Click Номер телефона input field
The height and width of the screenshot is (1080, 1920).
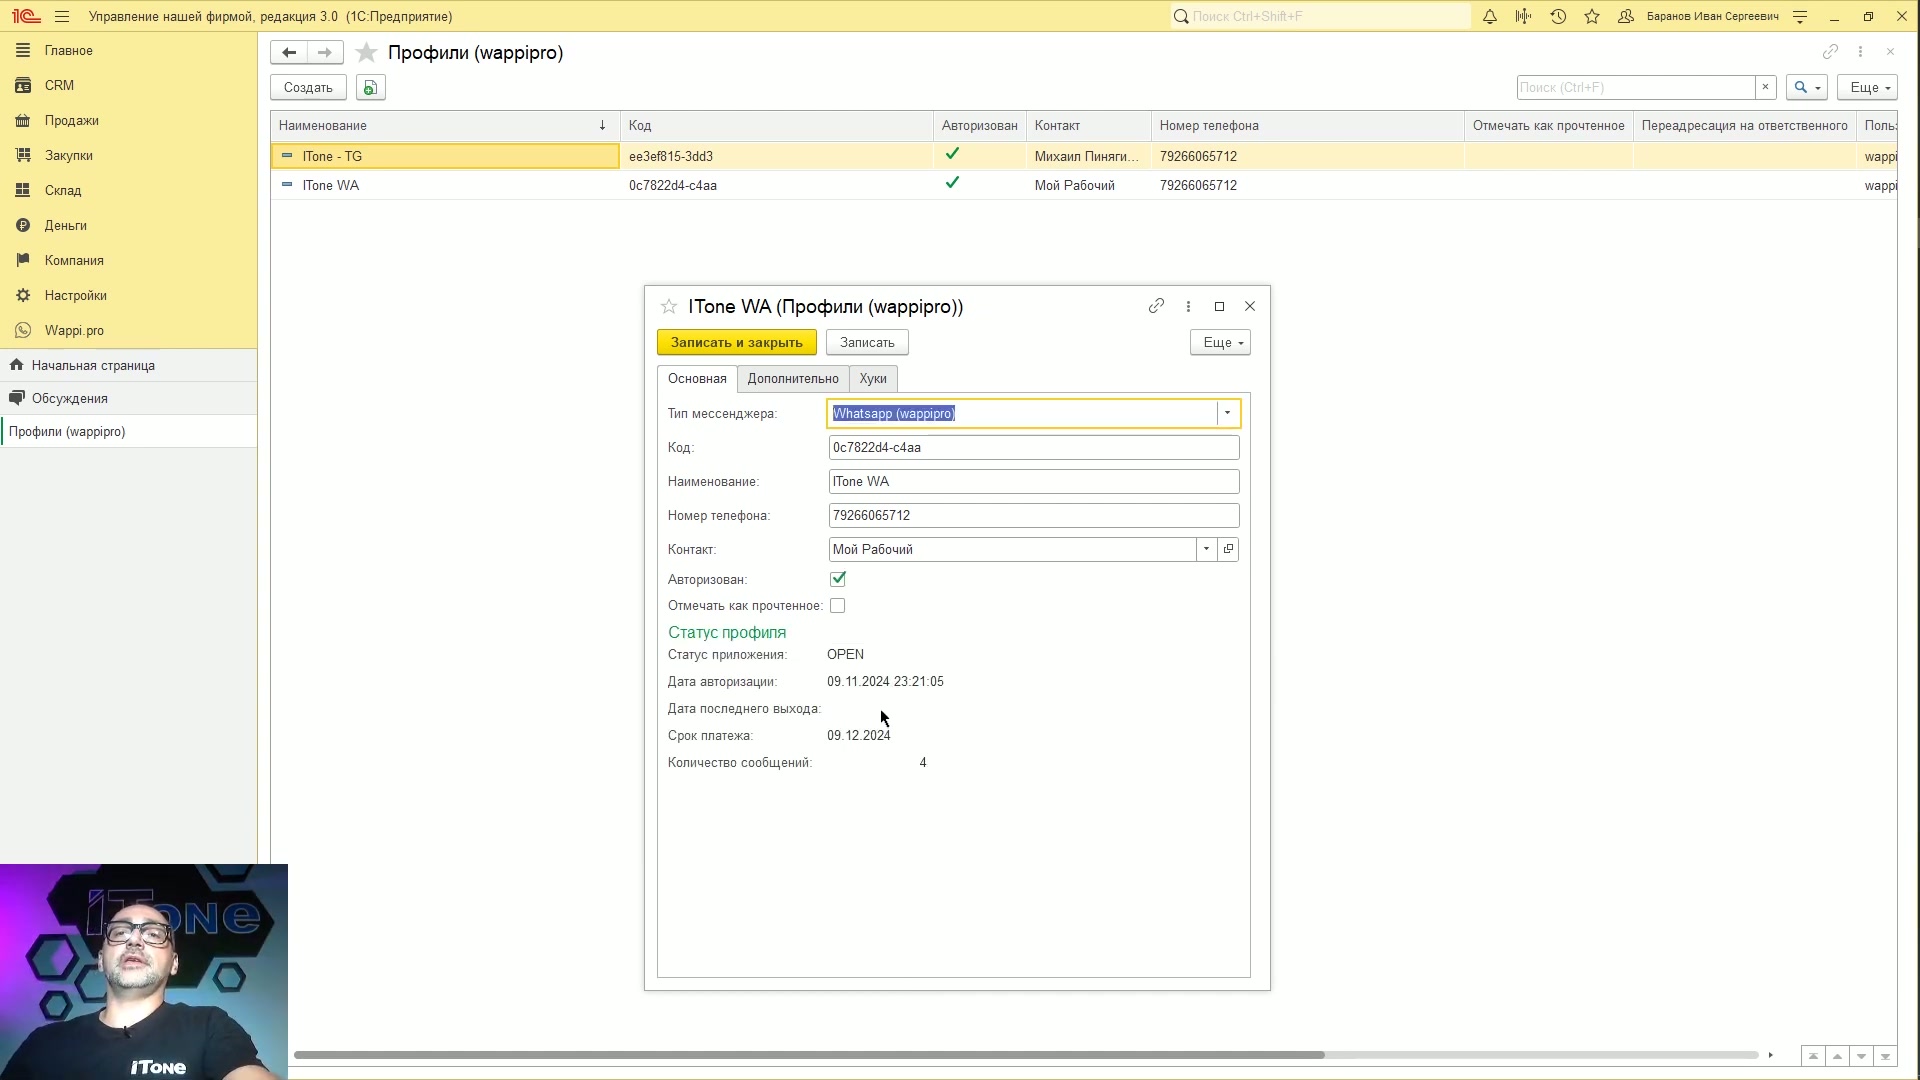coord(1034,516)
